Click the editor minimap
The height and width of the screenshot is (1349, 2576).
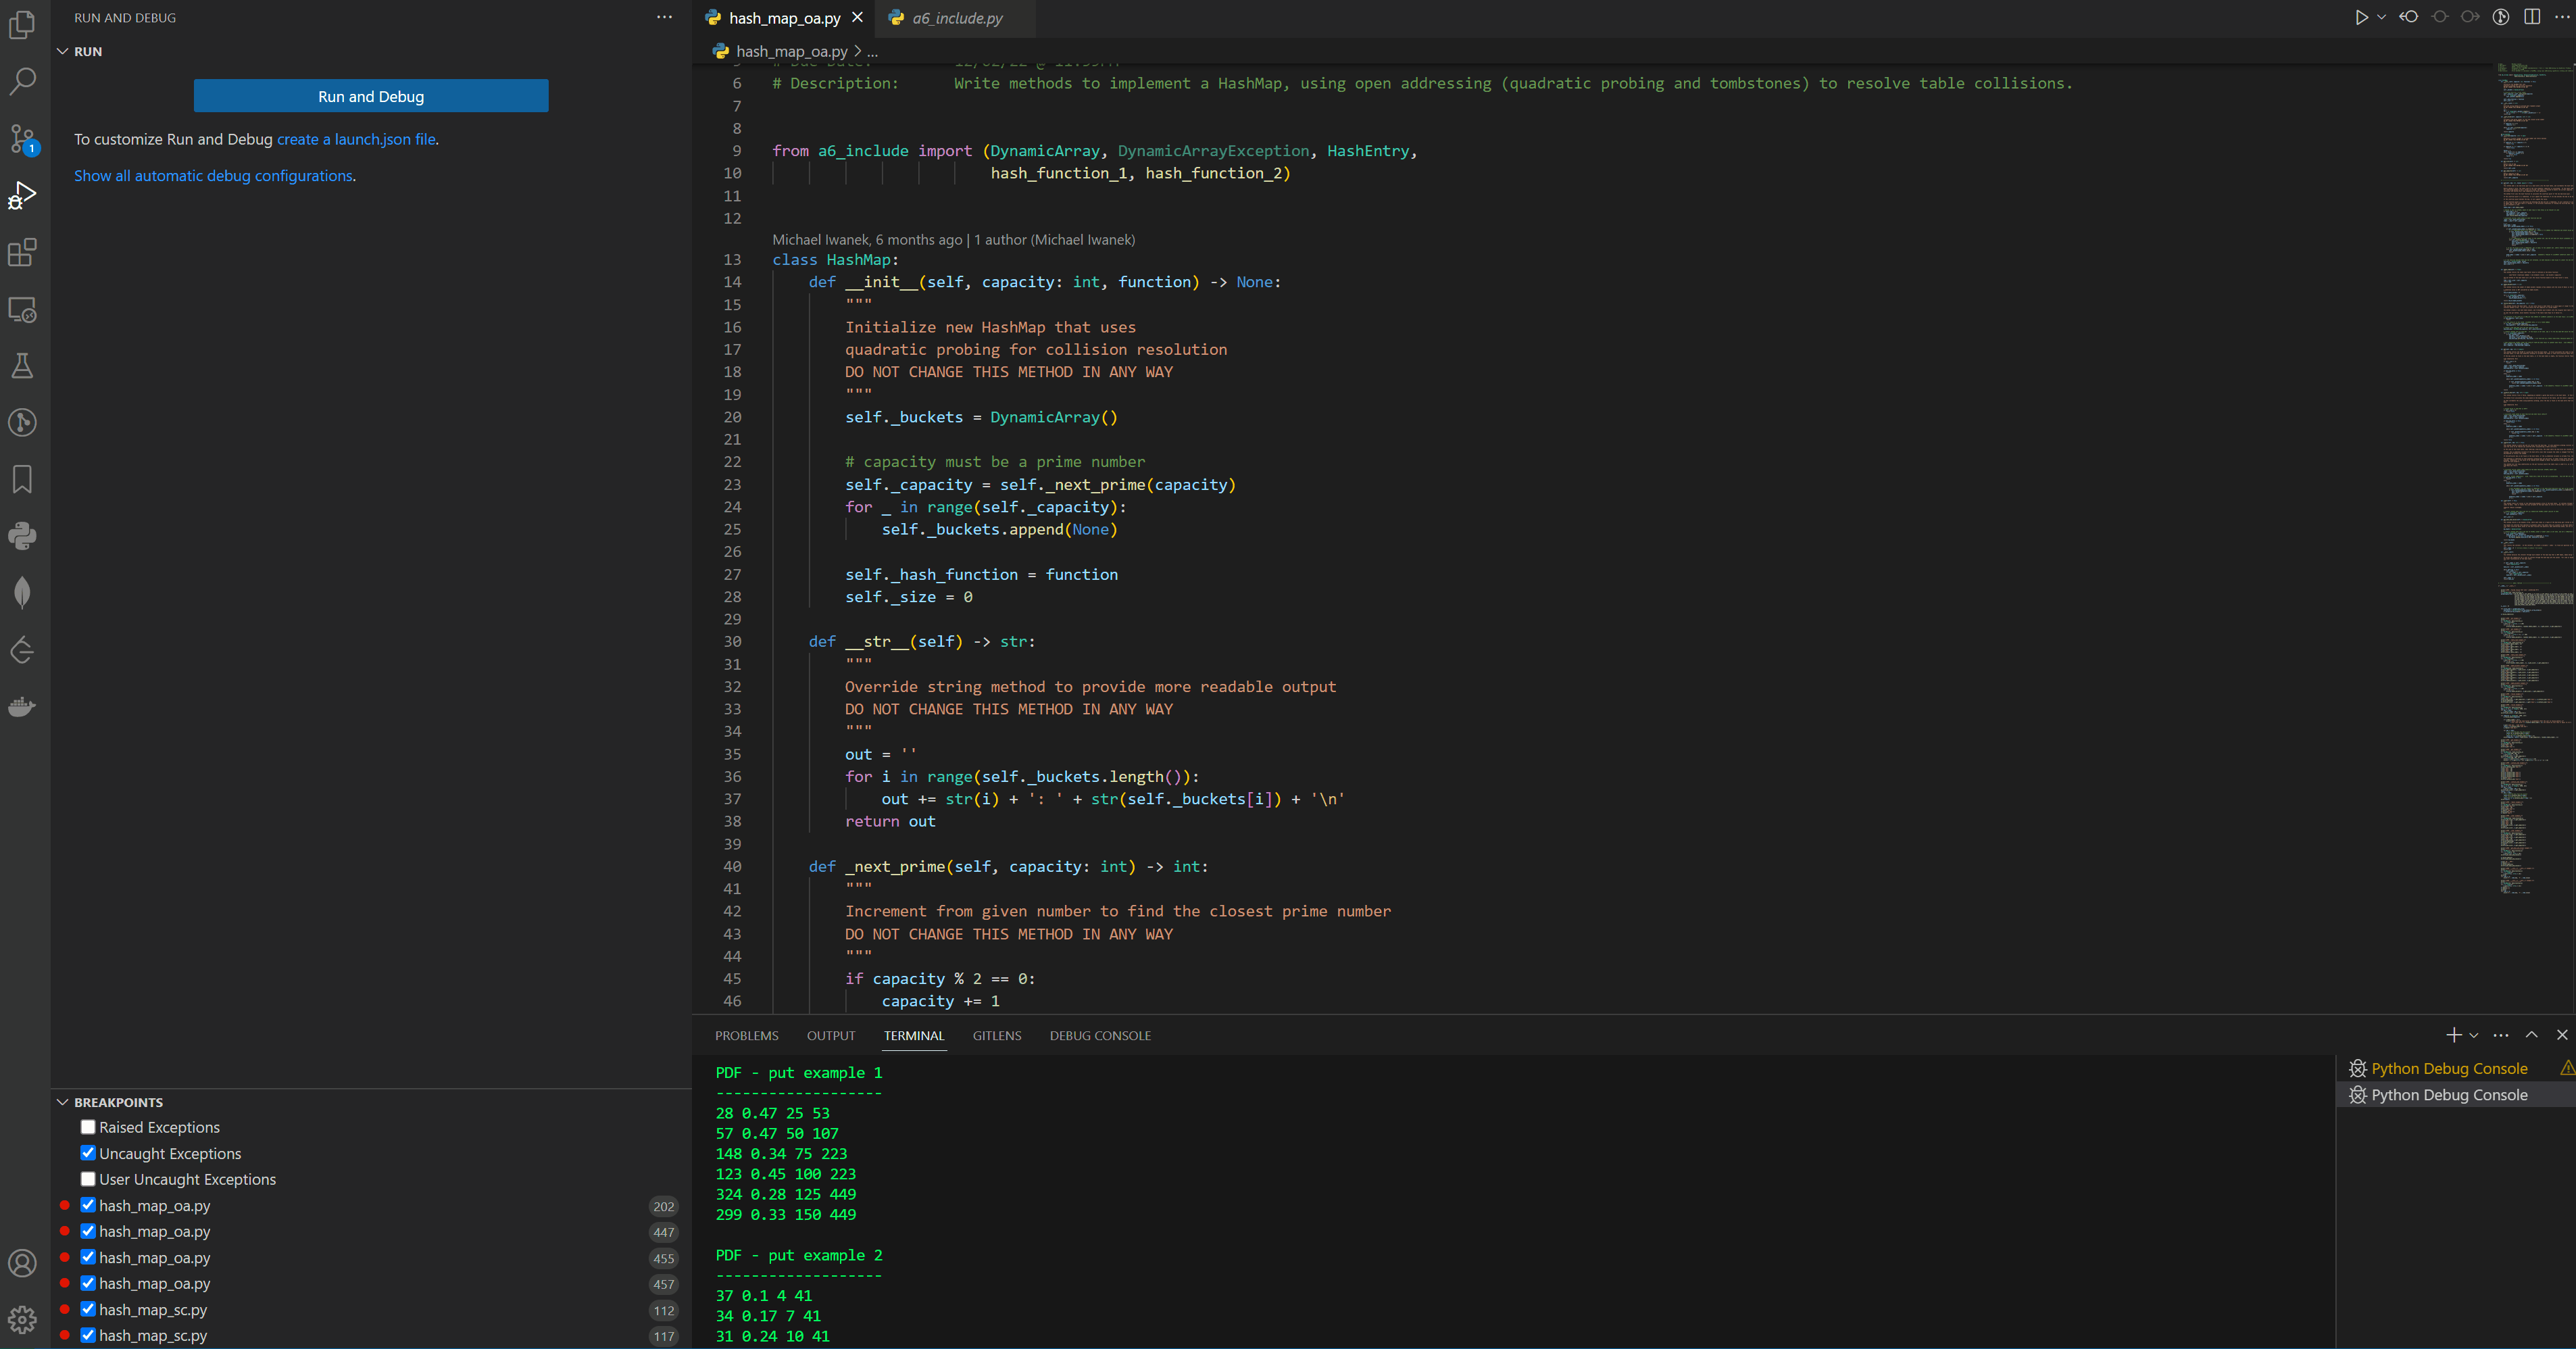(2535, 480)
